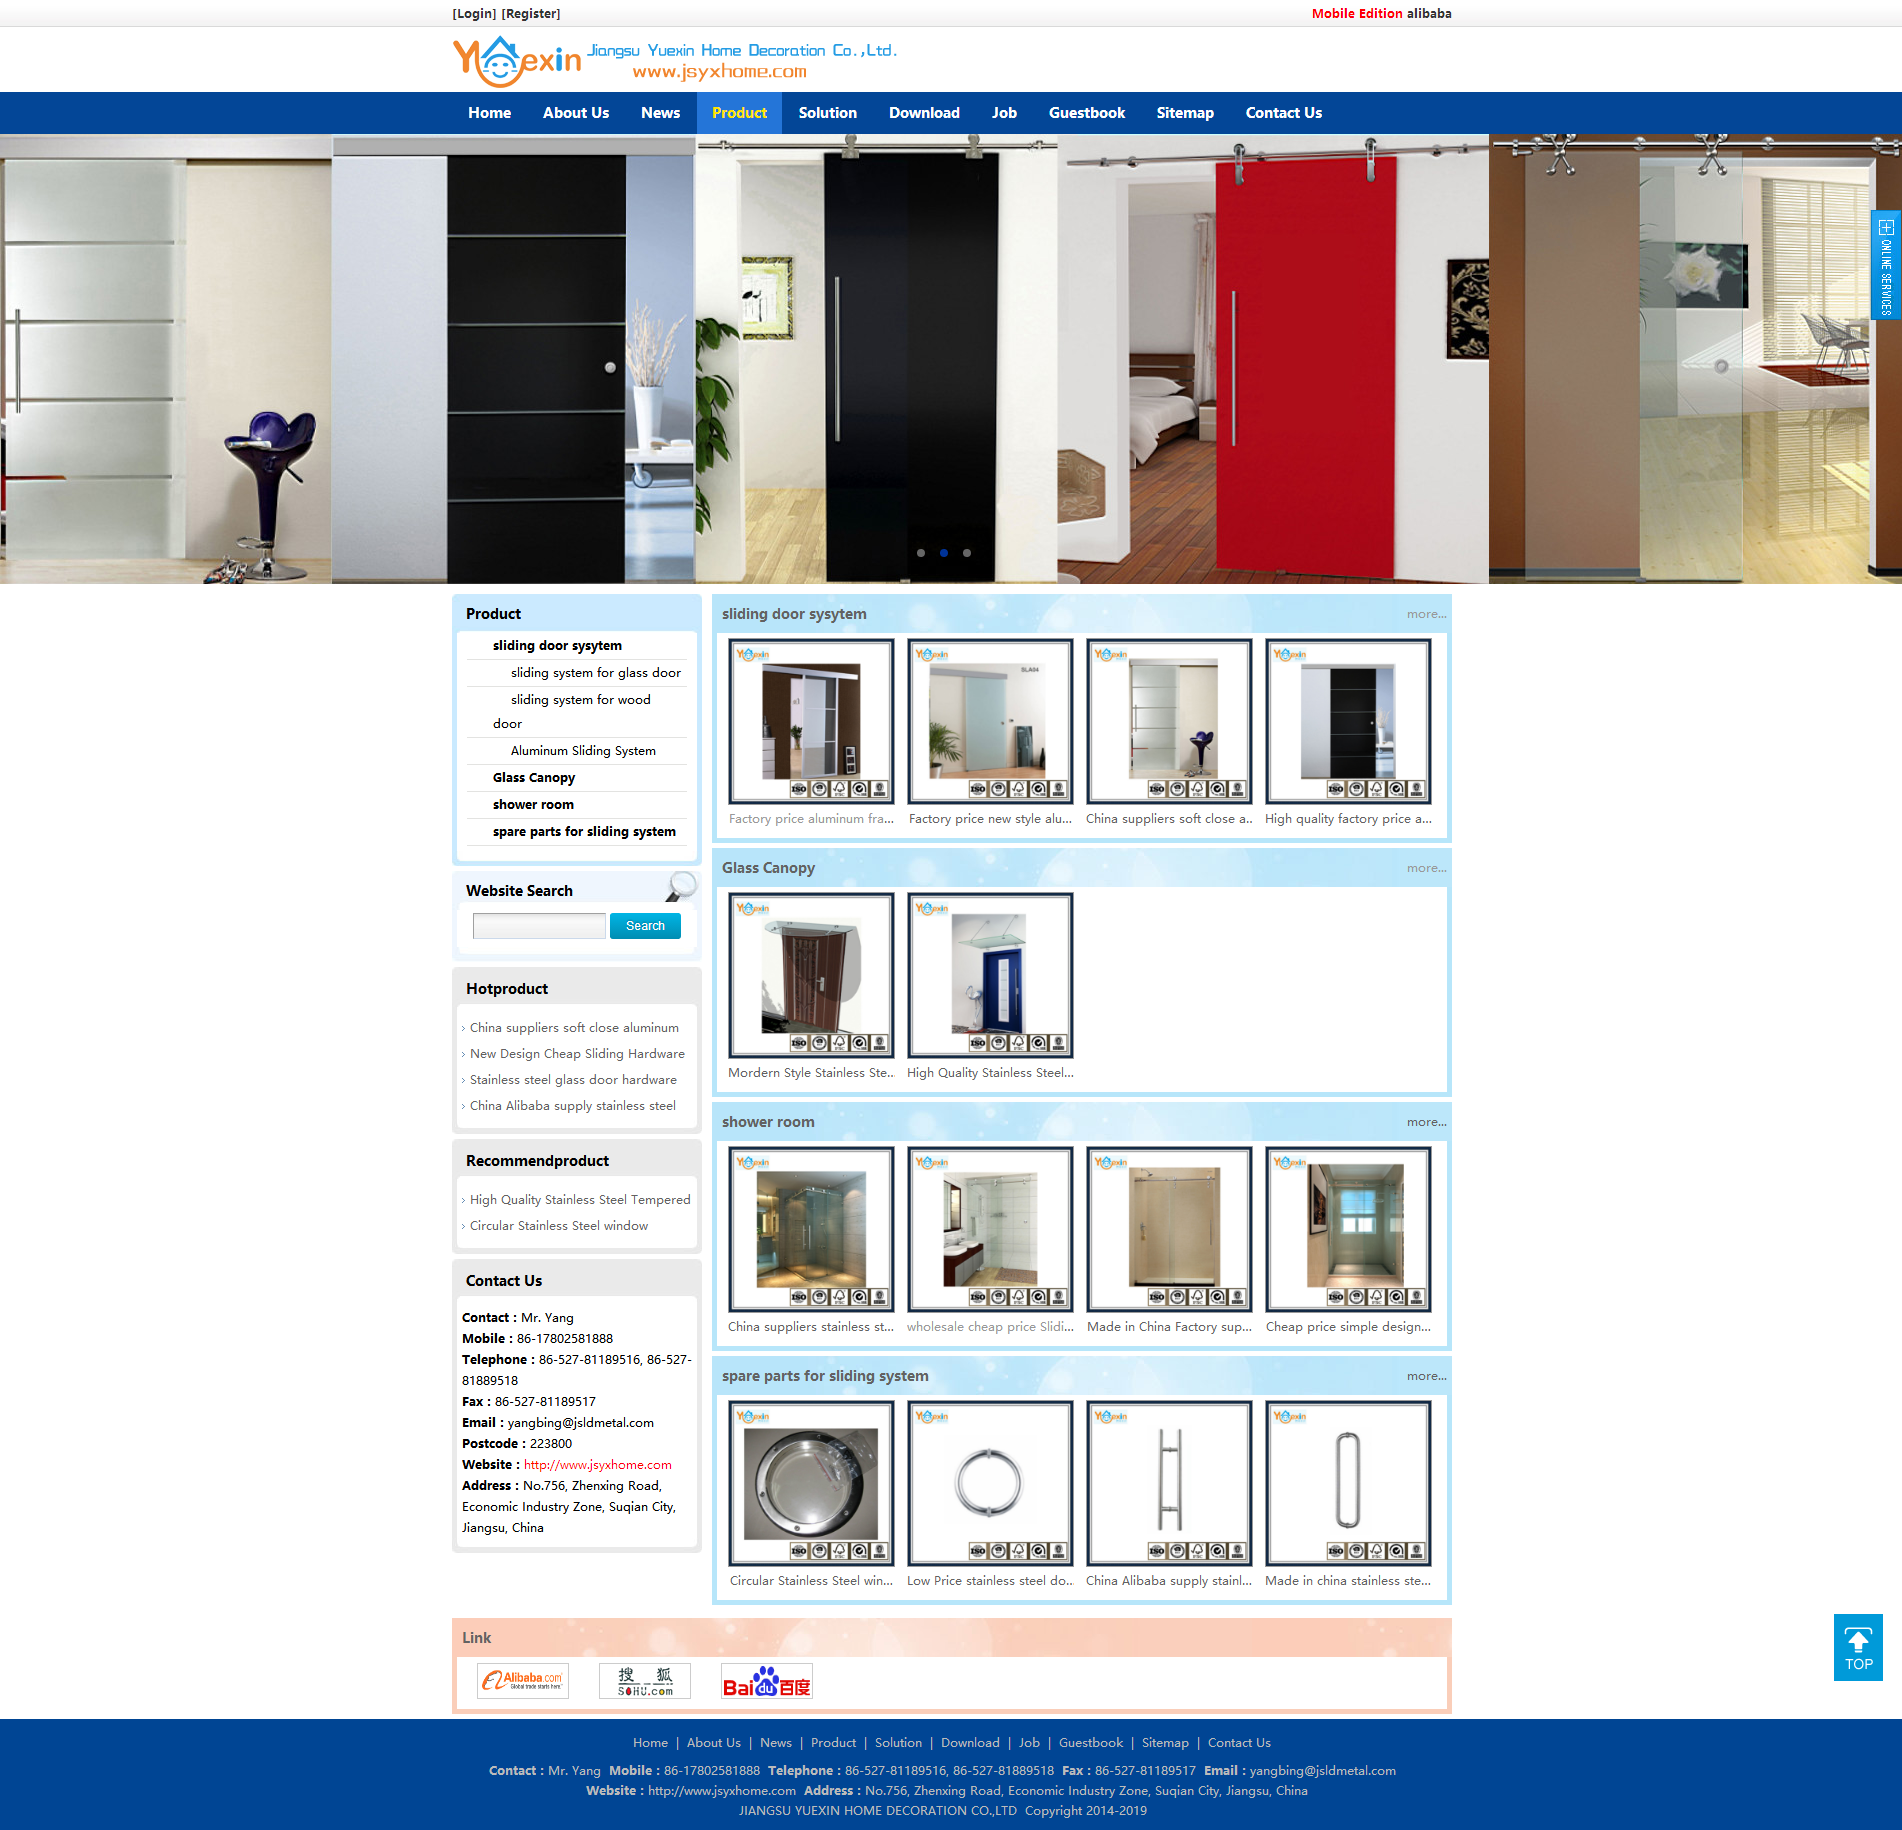The image size is (1902, 1830).
Task: Open the Download menu item
Action: (924, 113)
